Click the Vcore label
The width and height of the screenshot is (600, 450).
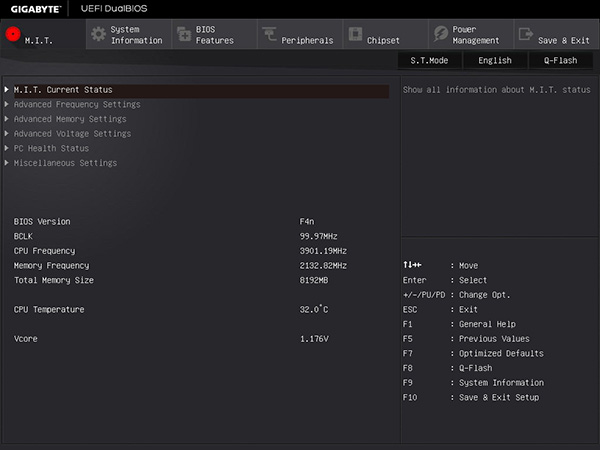pyautogui.click(x=26, y=339)
